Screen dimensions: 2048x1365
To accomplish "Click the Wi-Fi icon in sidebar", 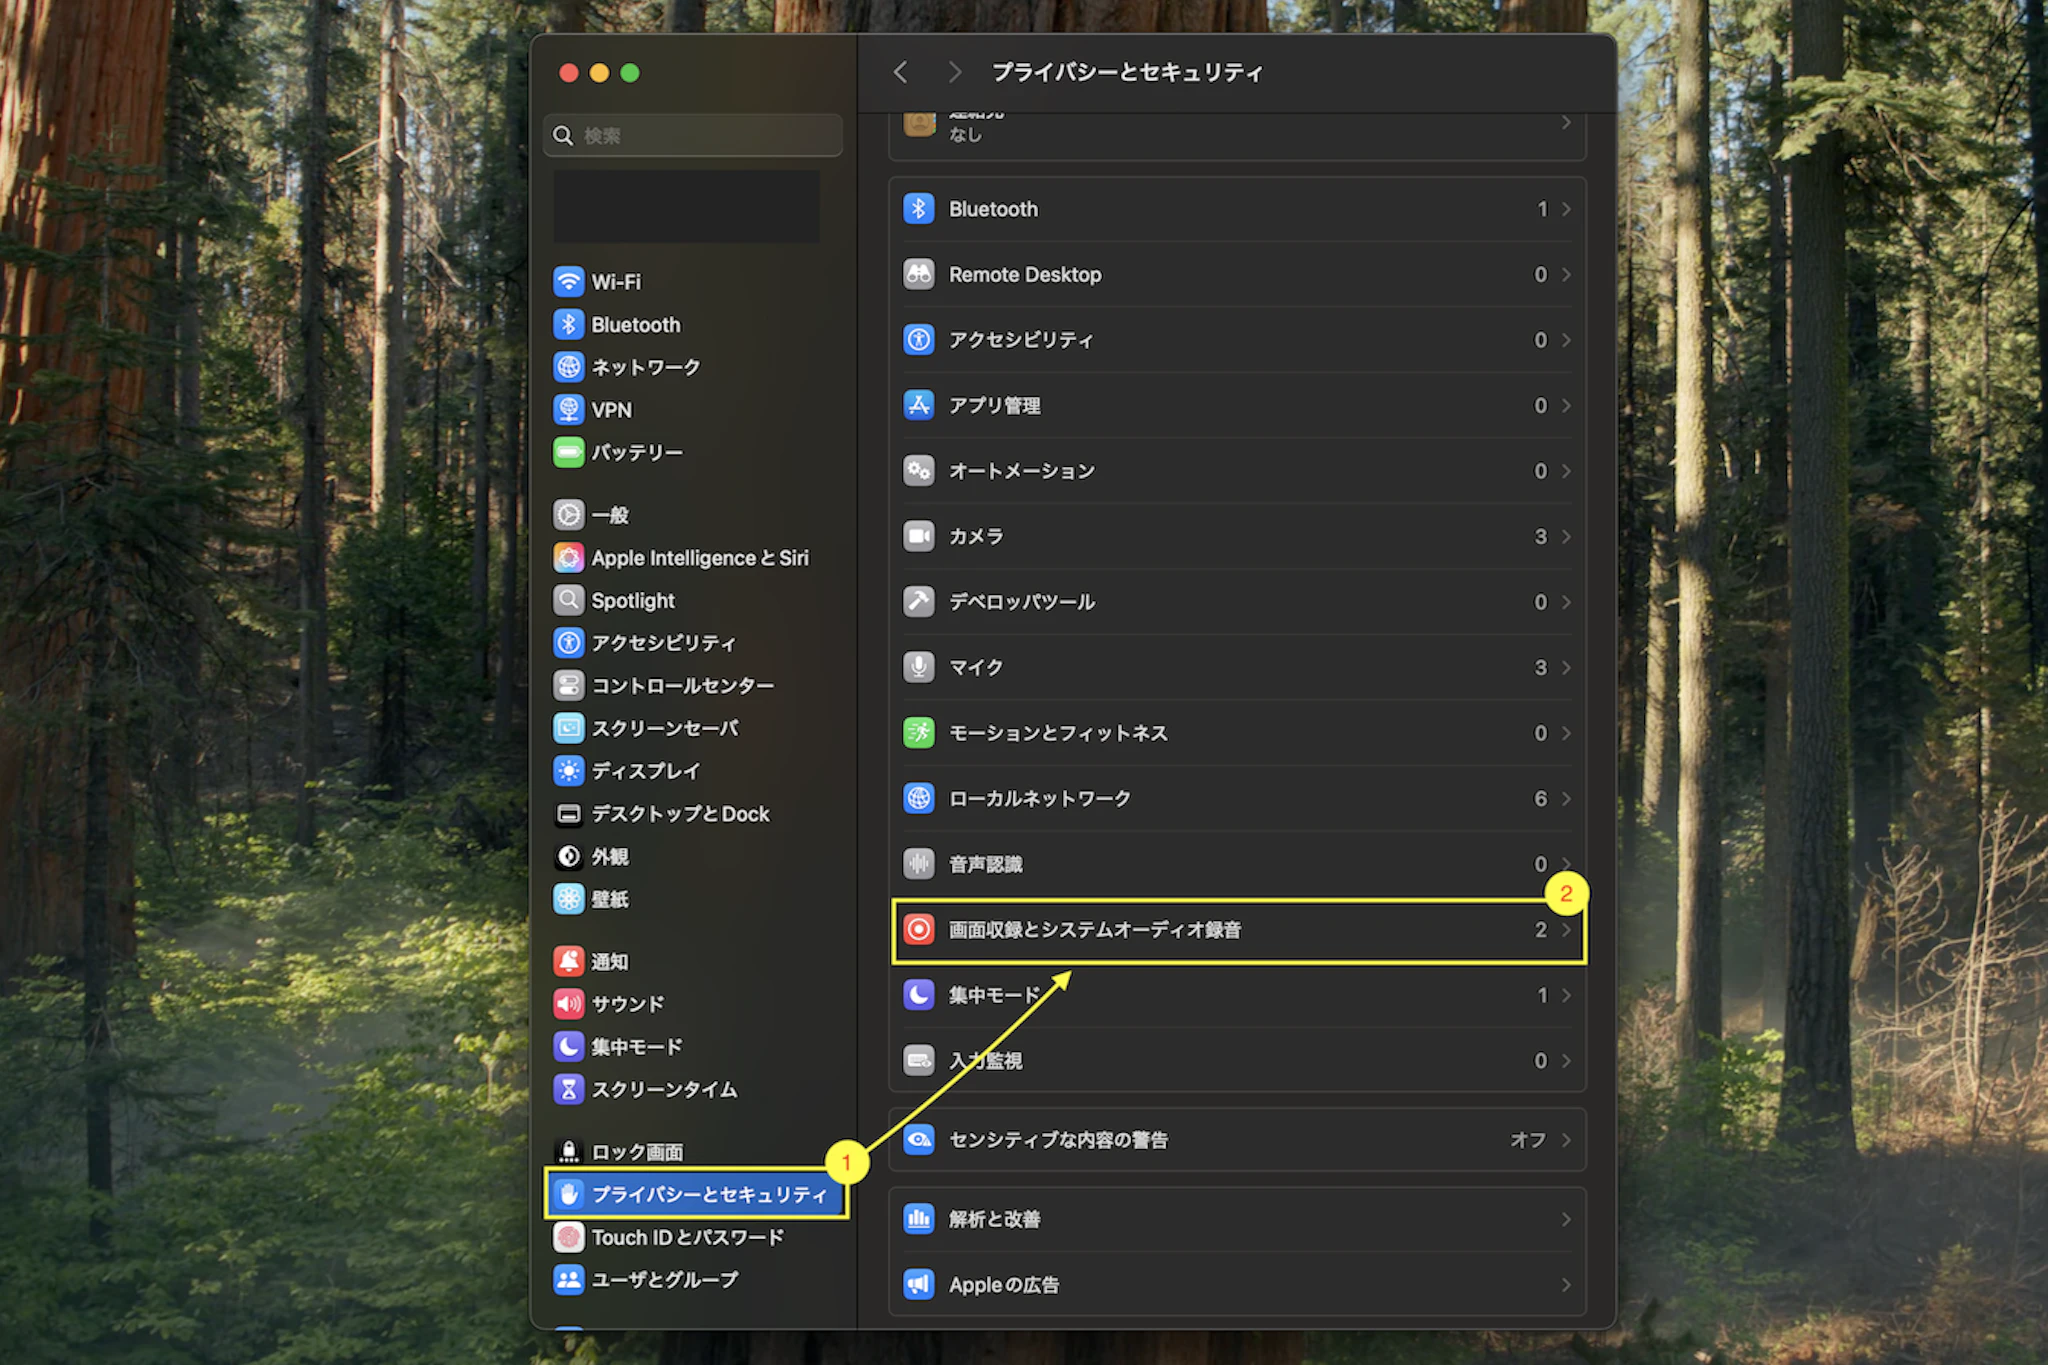I will (x=568, y=282).
